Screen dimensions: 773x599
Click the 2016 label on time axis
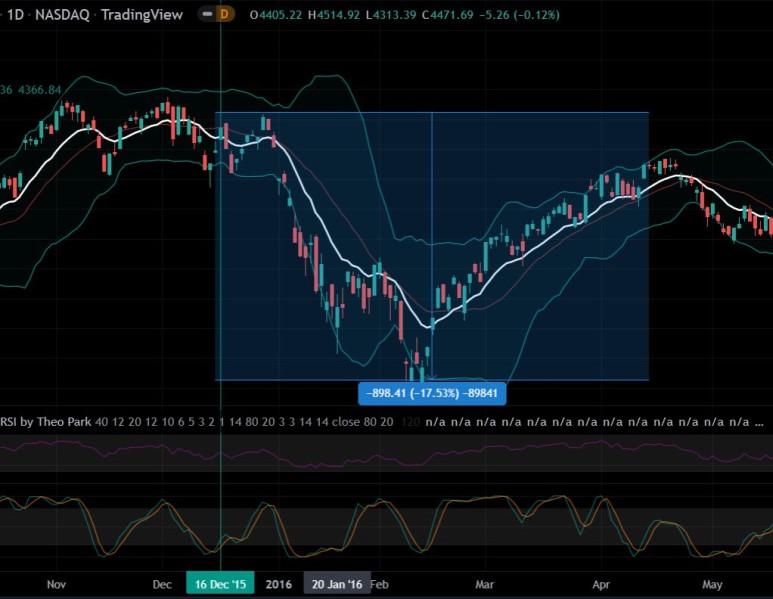pyautogui.click(x=279, y=584)
